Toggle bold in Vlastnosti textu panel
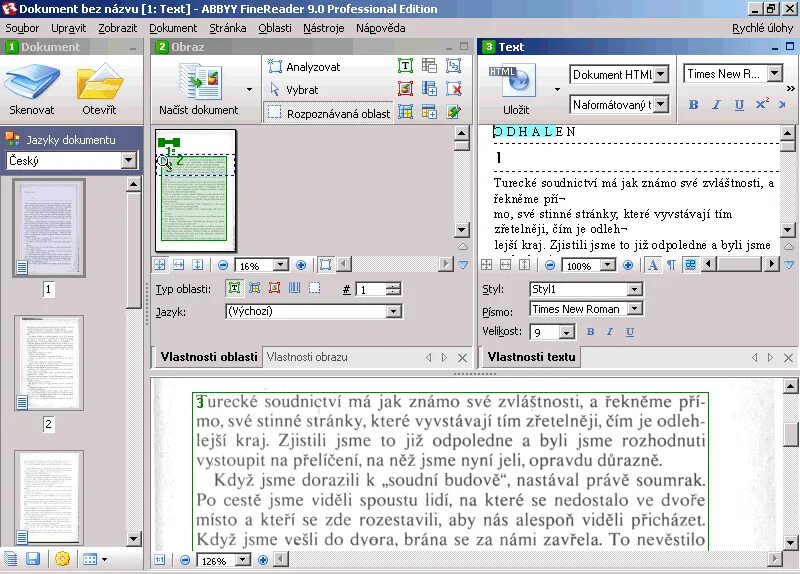 coord(590,332)
